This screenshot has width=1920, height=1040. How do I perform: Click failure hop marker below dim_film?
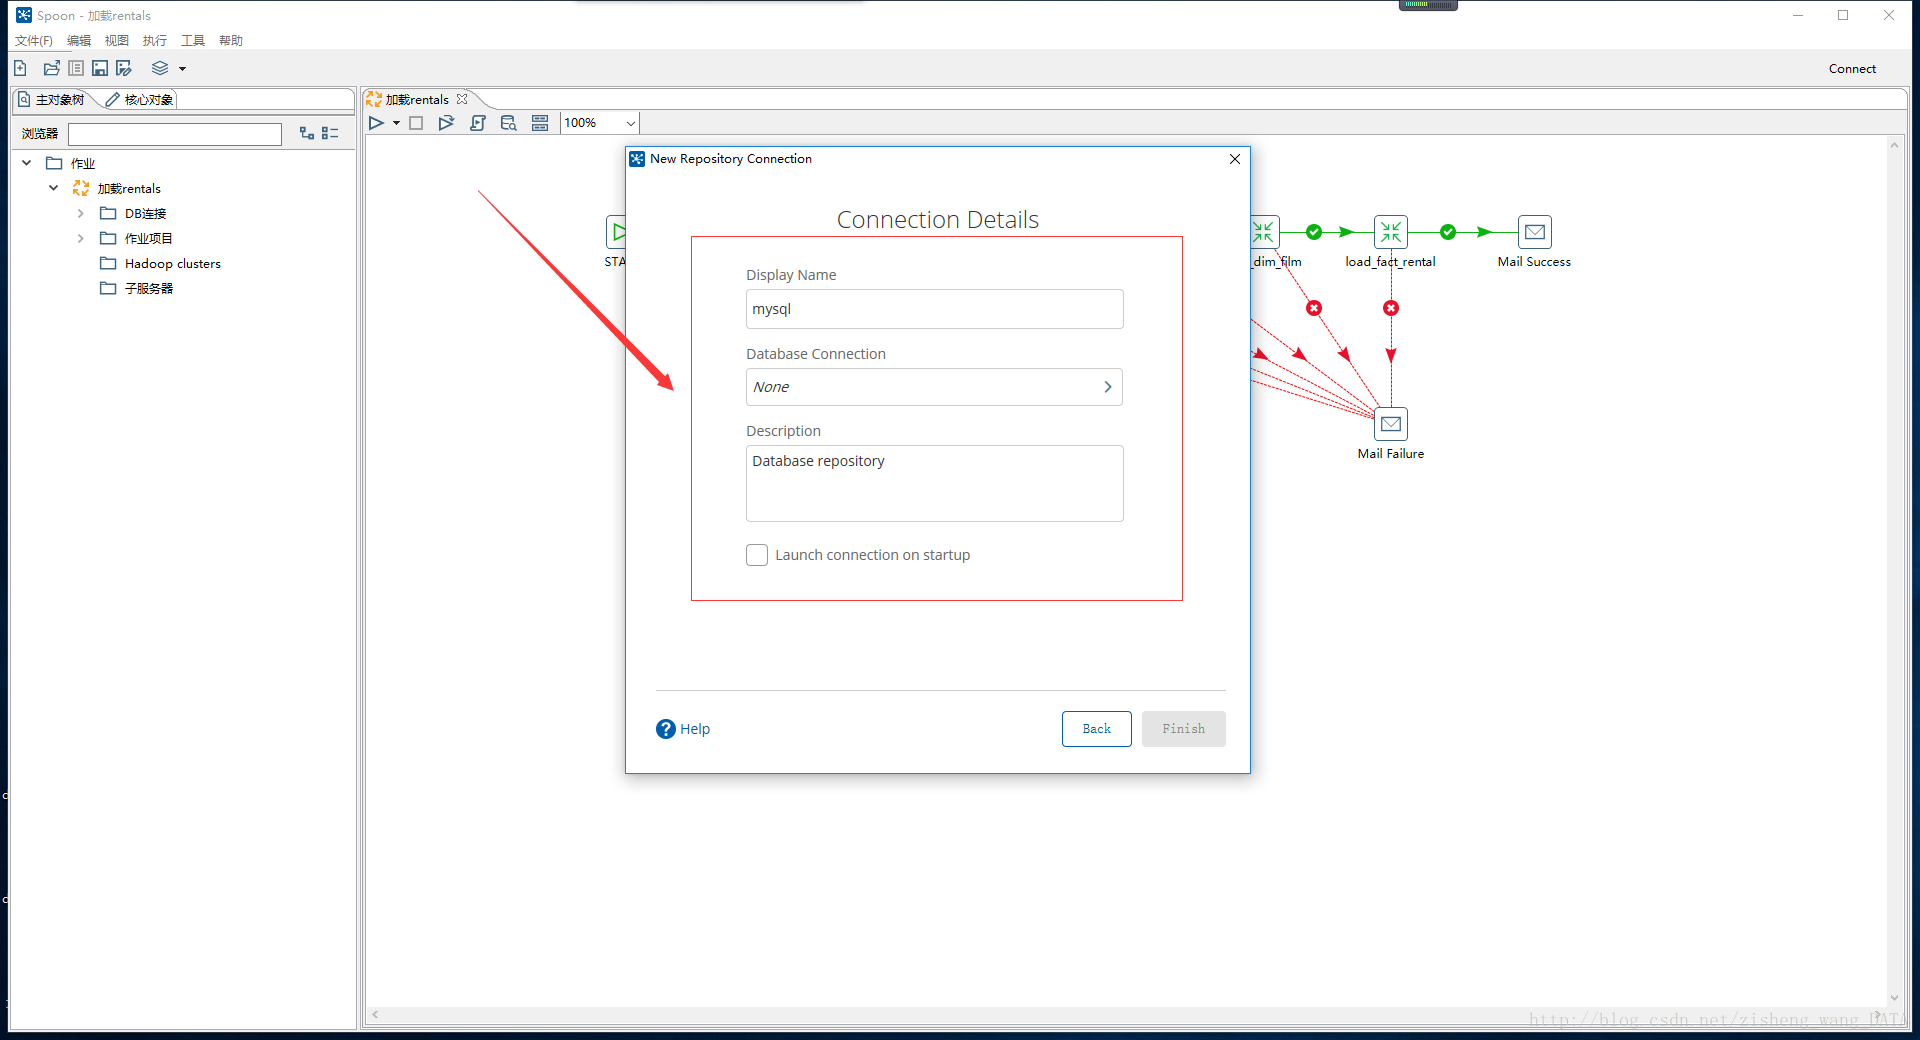click(1314, 308)
